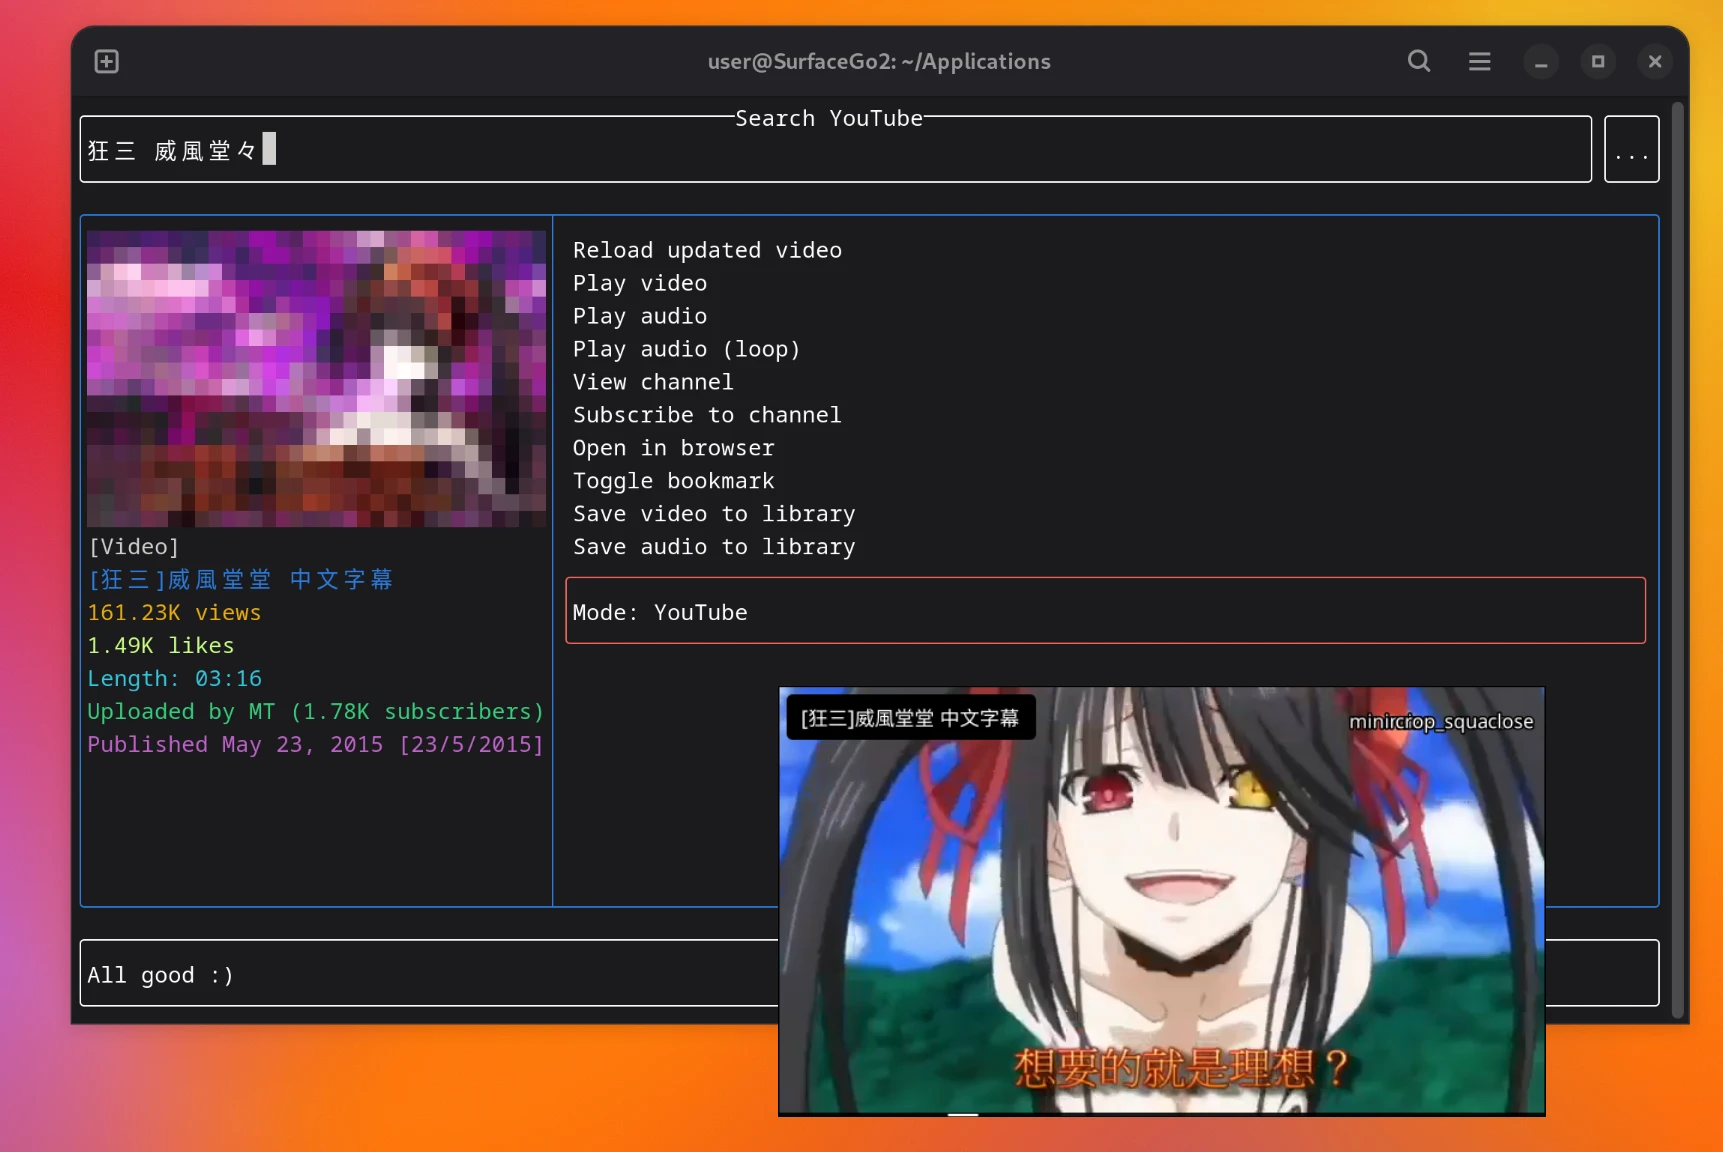Image resolution: width=1723 pixels, height=1152 pixels.
Task: Click the anime video preview window
Action: click(1160, 902)
